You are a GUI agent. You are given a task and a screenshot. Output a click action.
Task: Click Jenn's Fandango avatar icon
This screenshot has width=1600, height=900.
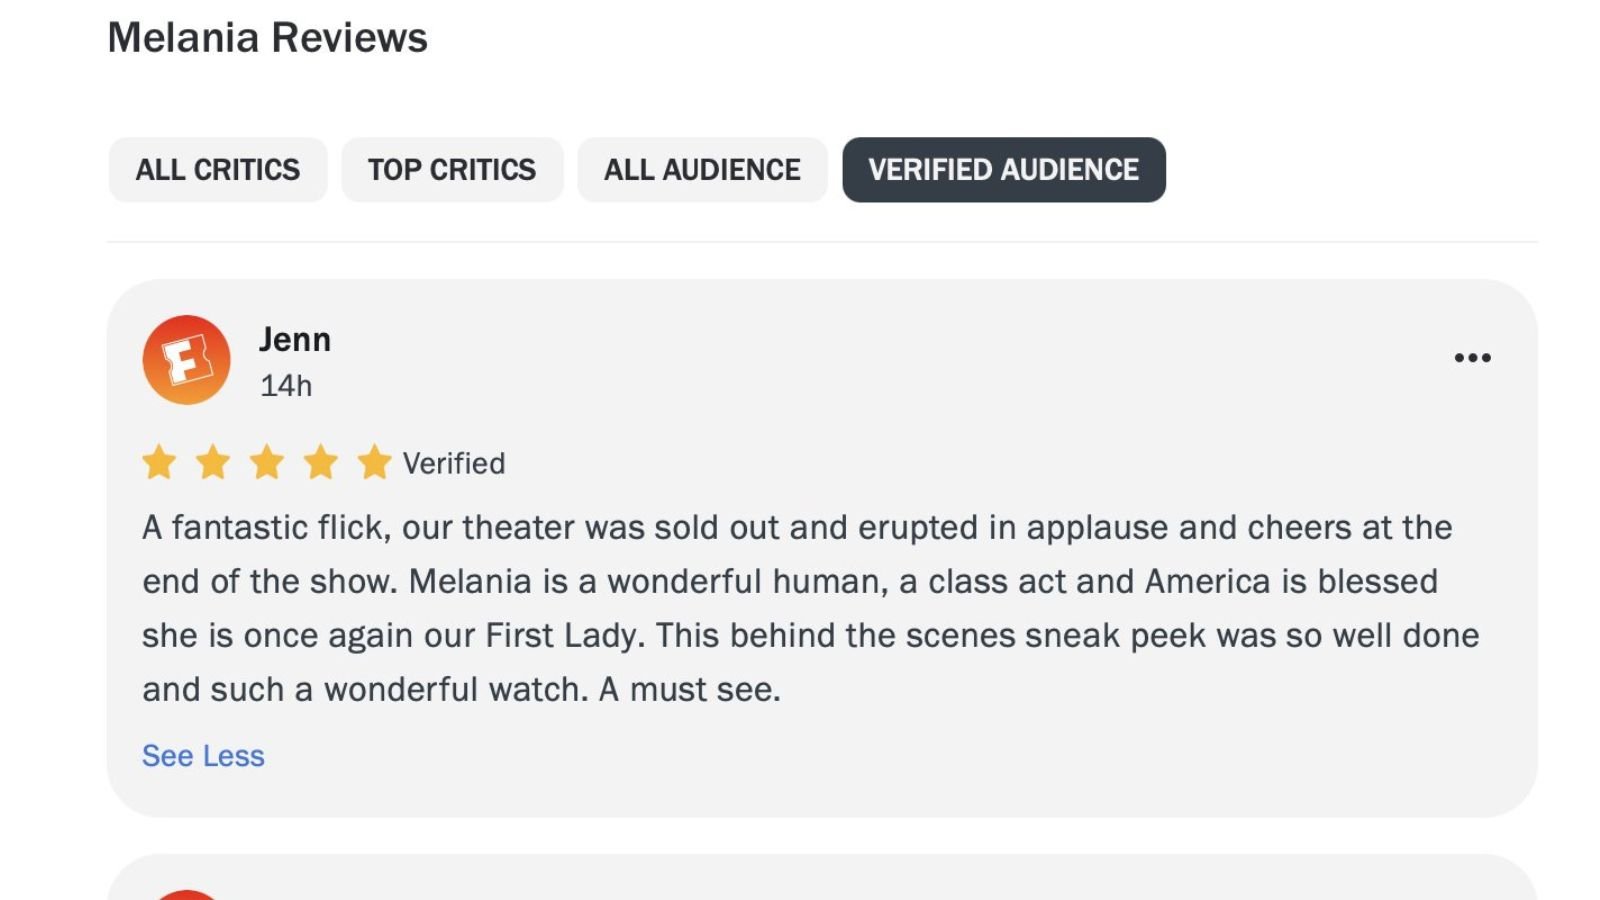186,360
